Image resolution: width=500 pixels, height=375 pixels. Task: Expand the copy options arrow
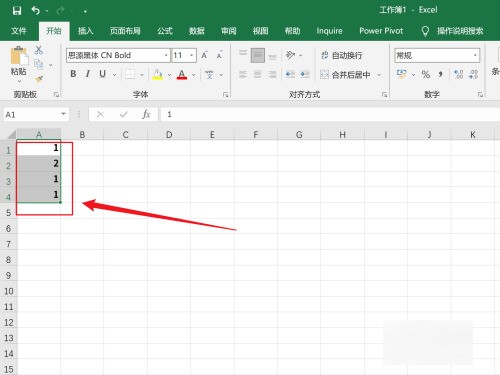pos(51,65)
